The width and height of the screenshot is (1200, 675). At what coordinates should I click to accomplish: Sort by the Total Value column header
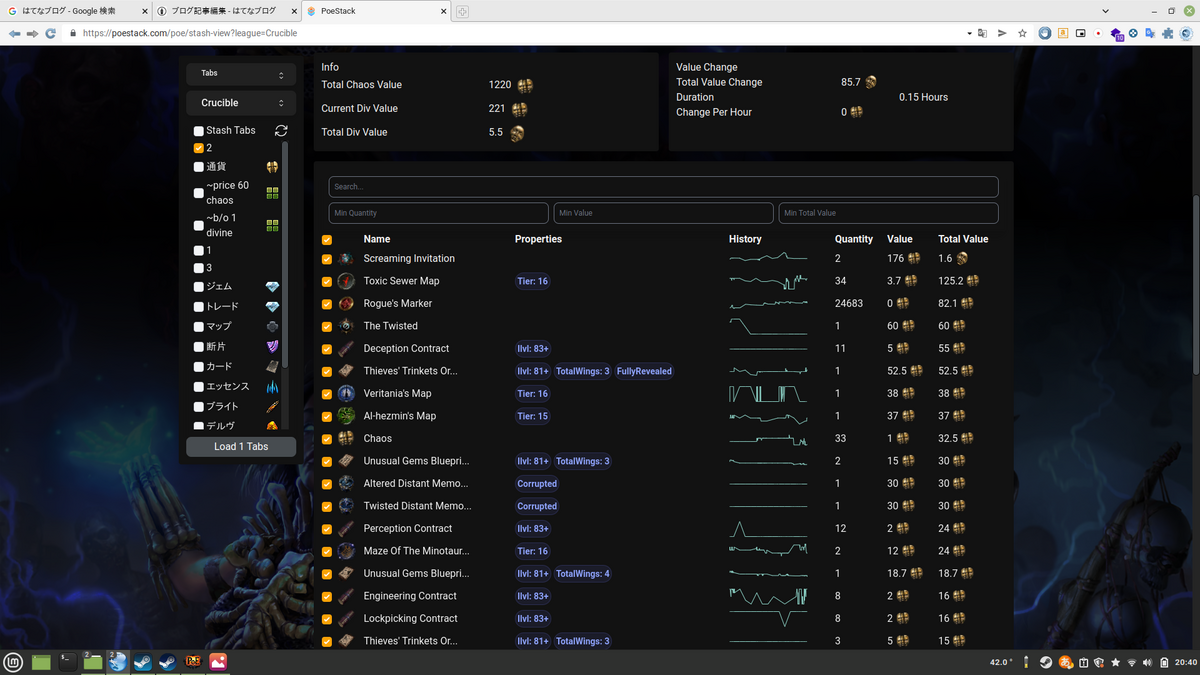tap(963, 239)
